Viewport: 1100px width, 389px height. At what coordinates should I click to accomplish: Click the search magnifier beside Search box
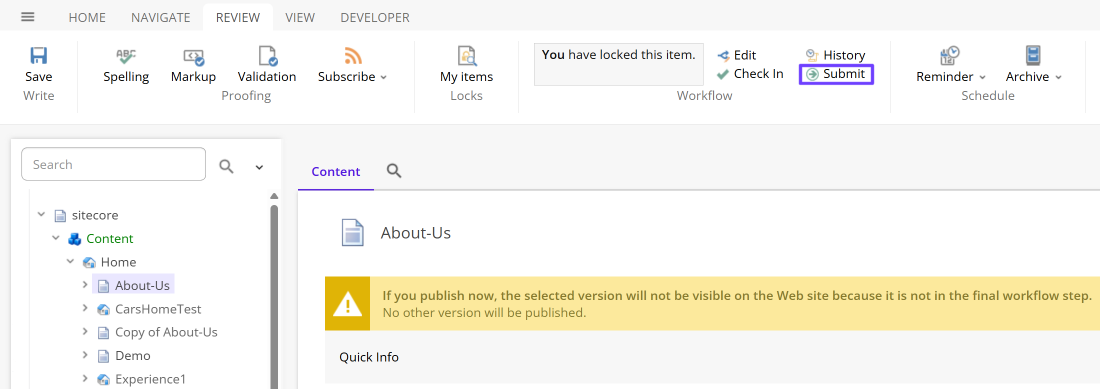point(226,166)
